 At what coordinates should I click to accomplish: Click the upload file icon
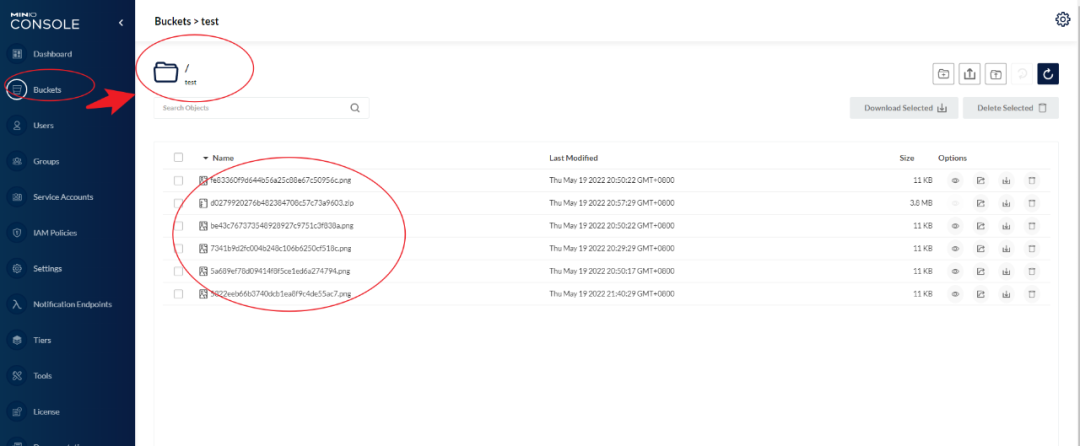pos(969,73)
